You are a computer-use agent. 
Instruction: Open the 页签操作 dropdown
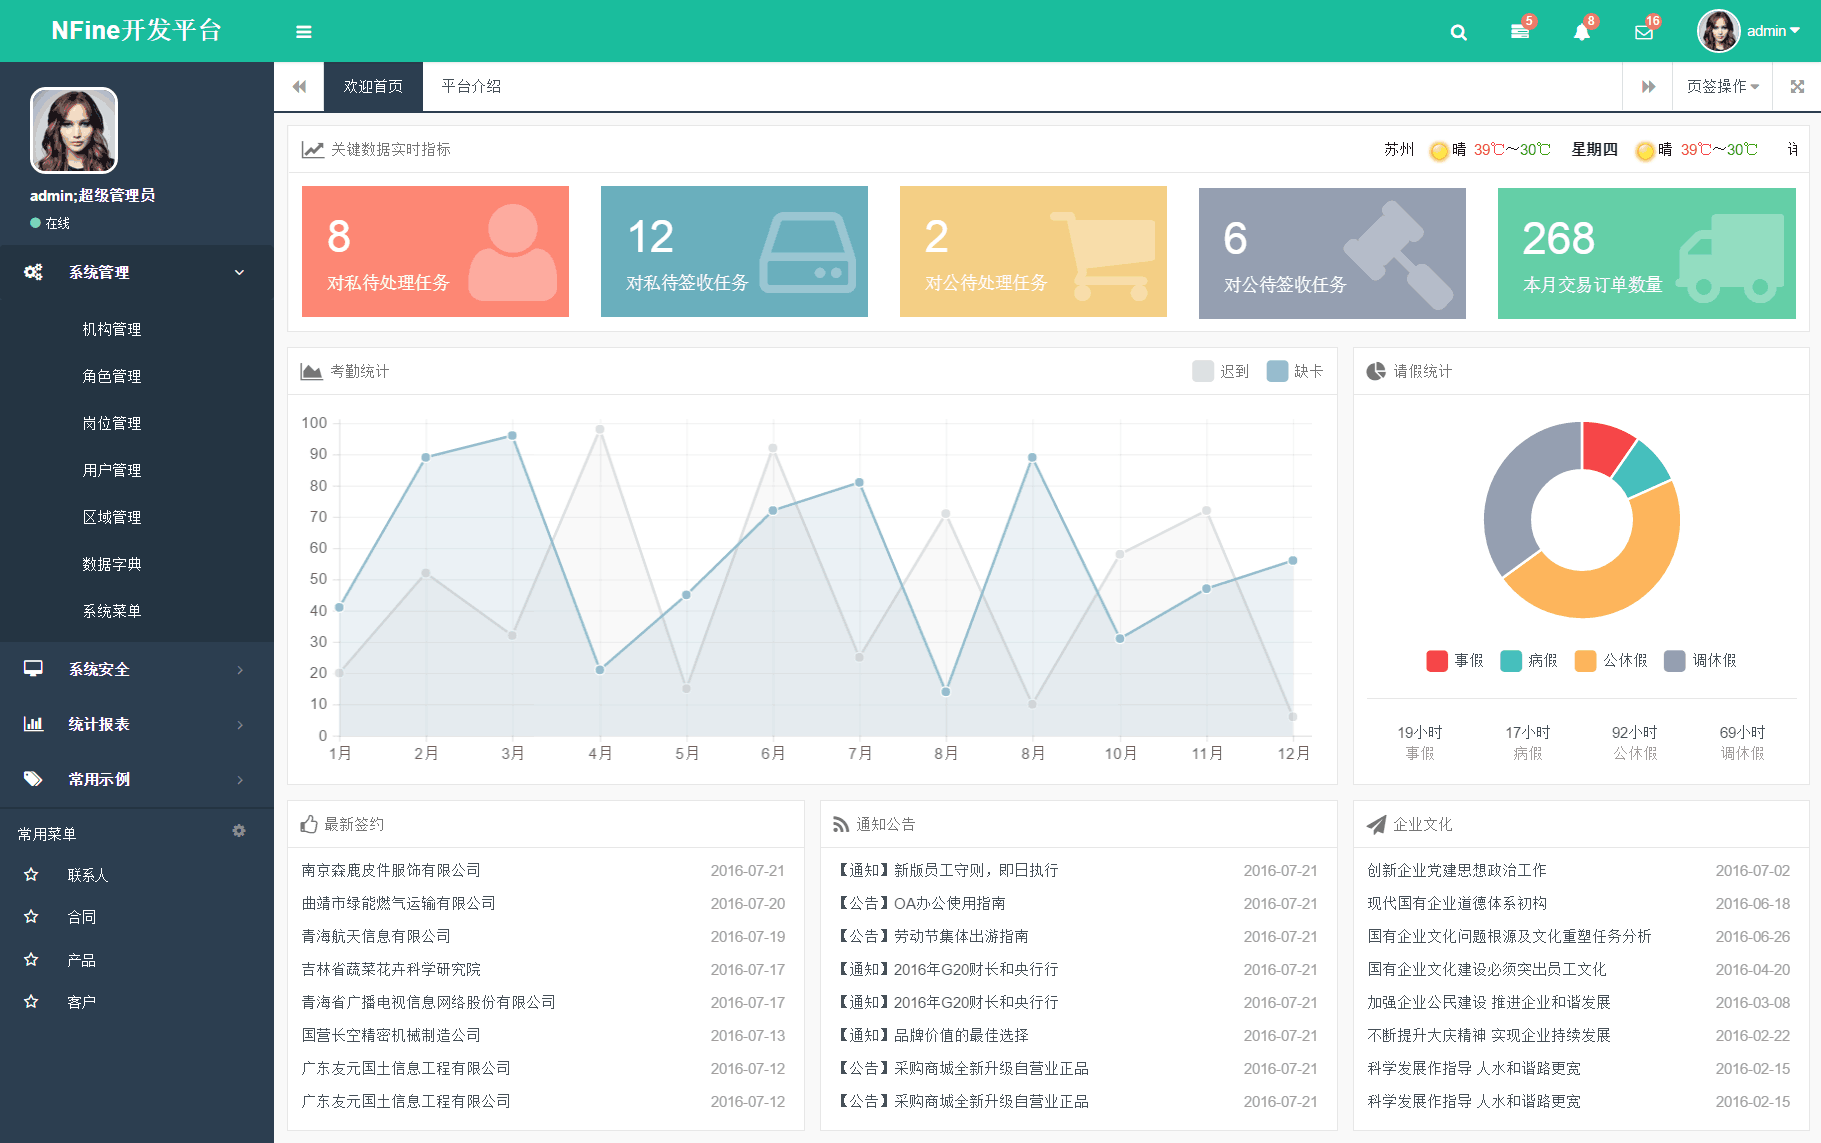click(1721, 86)
